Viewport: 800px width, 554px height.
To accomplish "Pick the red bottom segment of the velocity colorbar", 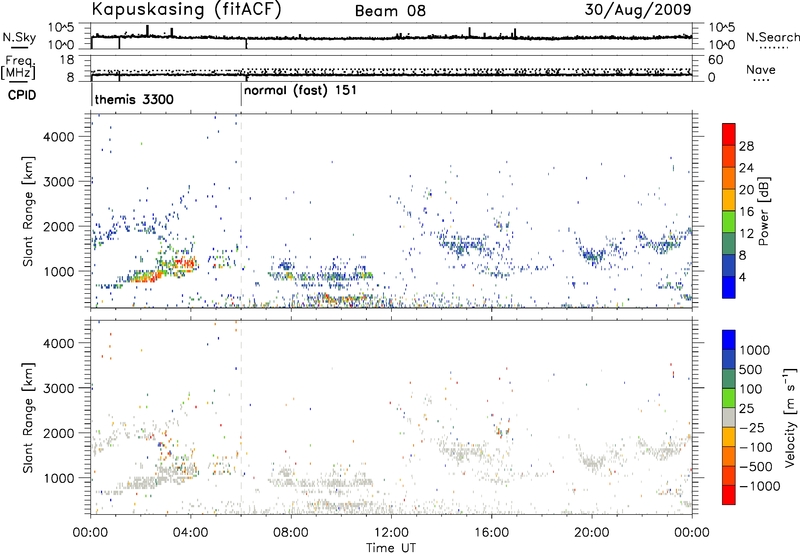I will pos(729,495).
